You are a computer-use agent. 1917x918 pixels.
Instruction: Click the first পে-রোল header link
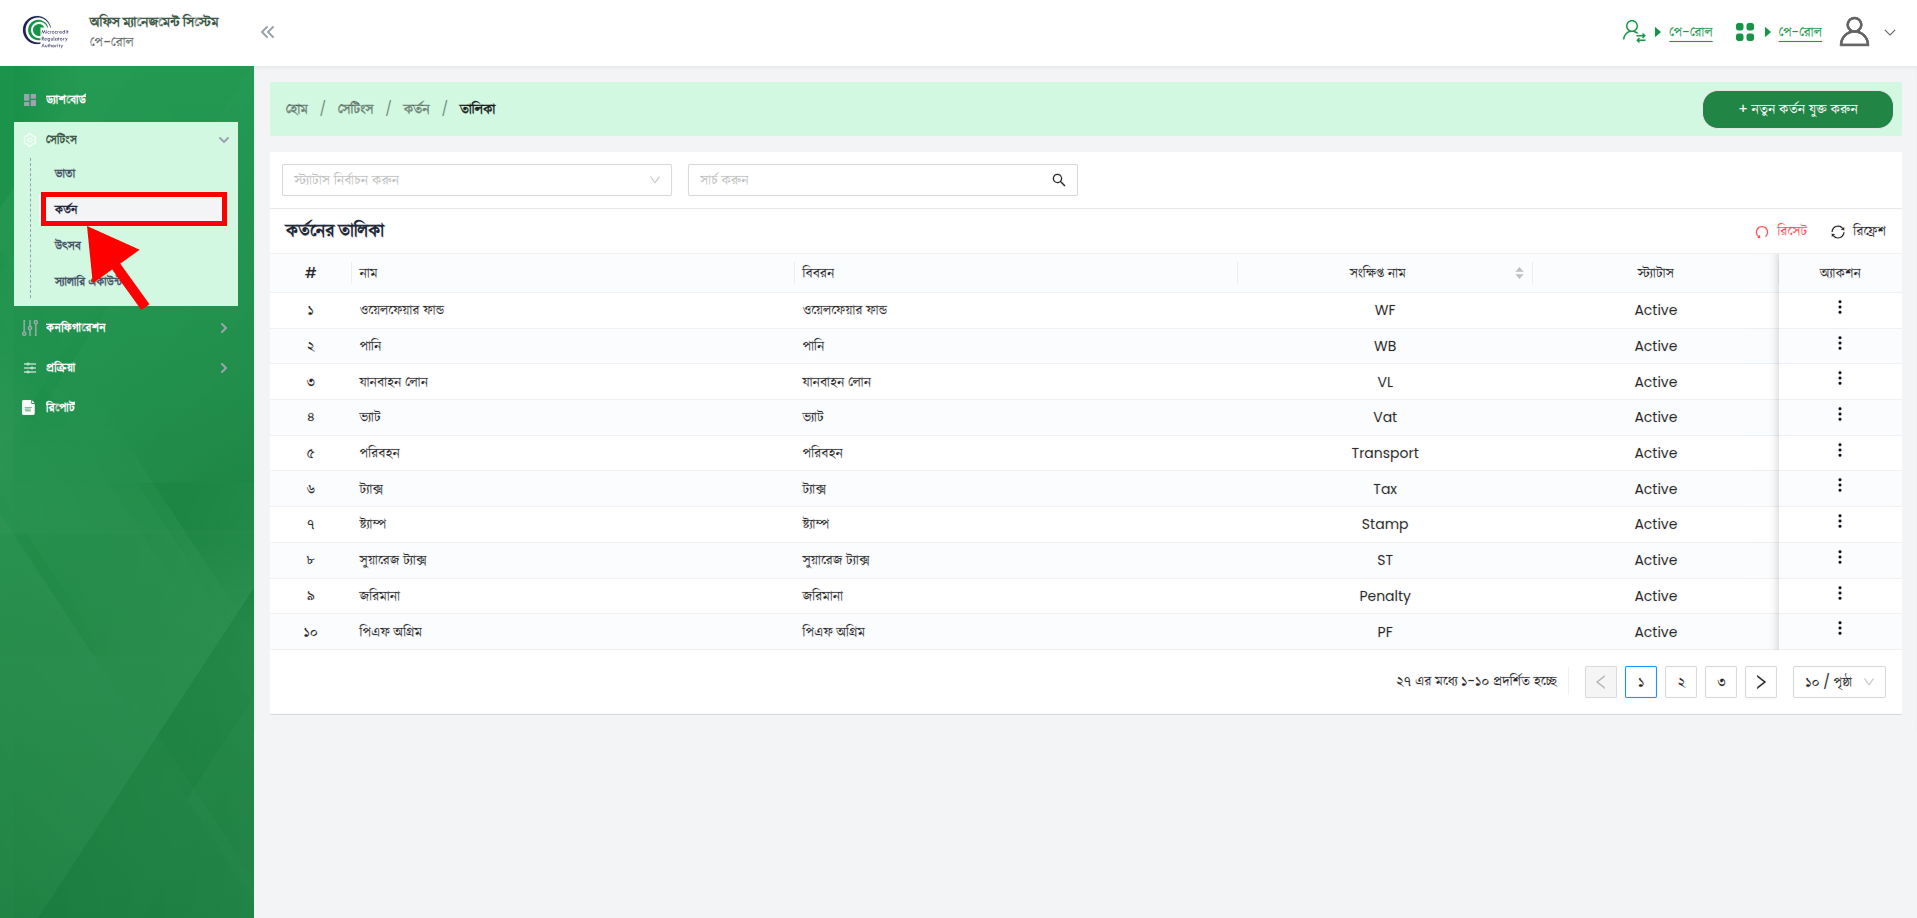1690,32
